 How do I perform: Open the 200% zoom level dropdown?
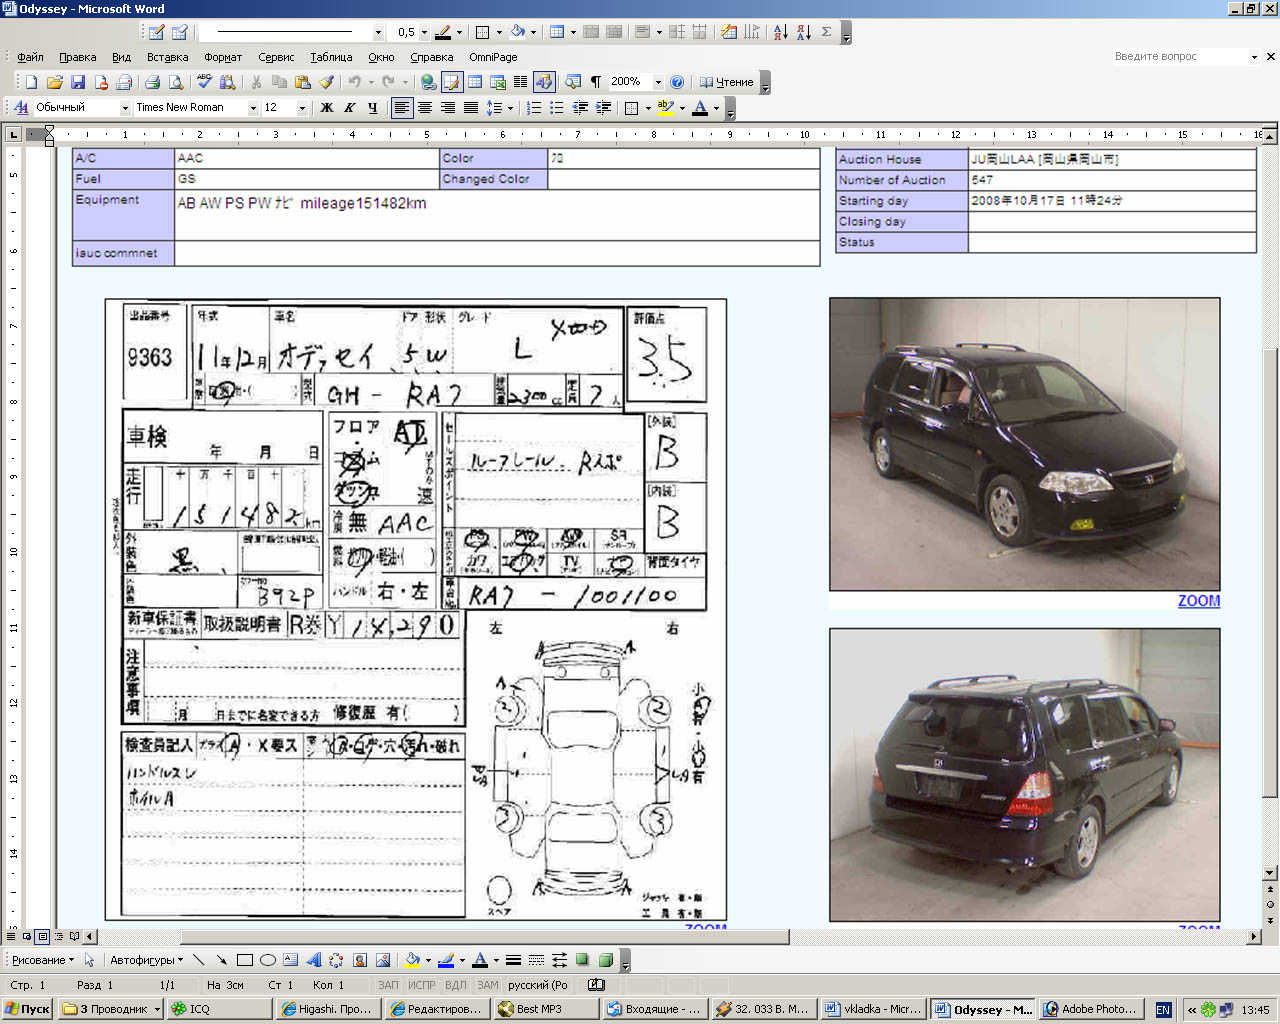(657, 82)
